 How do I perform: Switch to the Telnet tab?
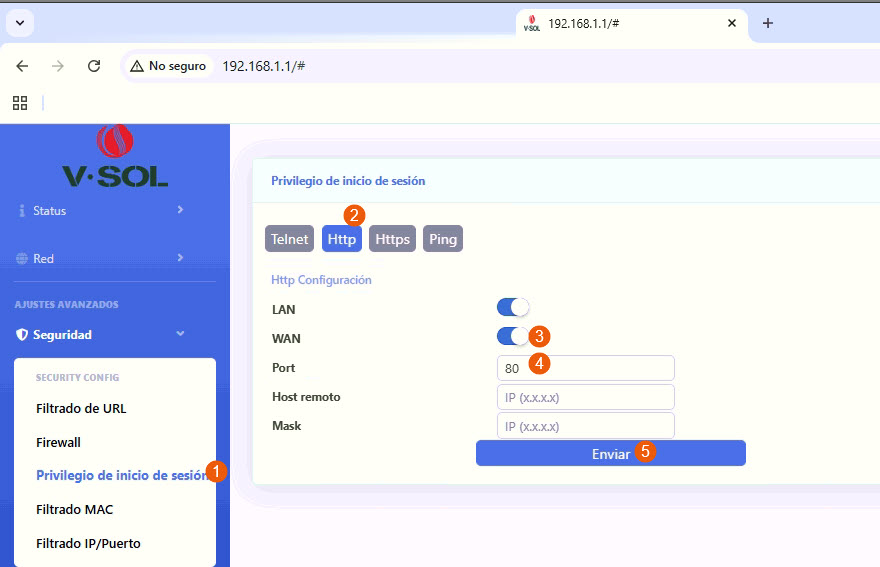289,239
